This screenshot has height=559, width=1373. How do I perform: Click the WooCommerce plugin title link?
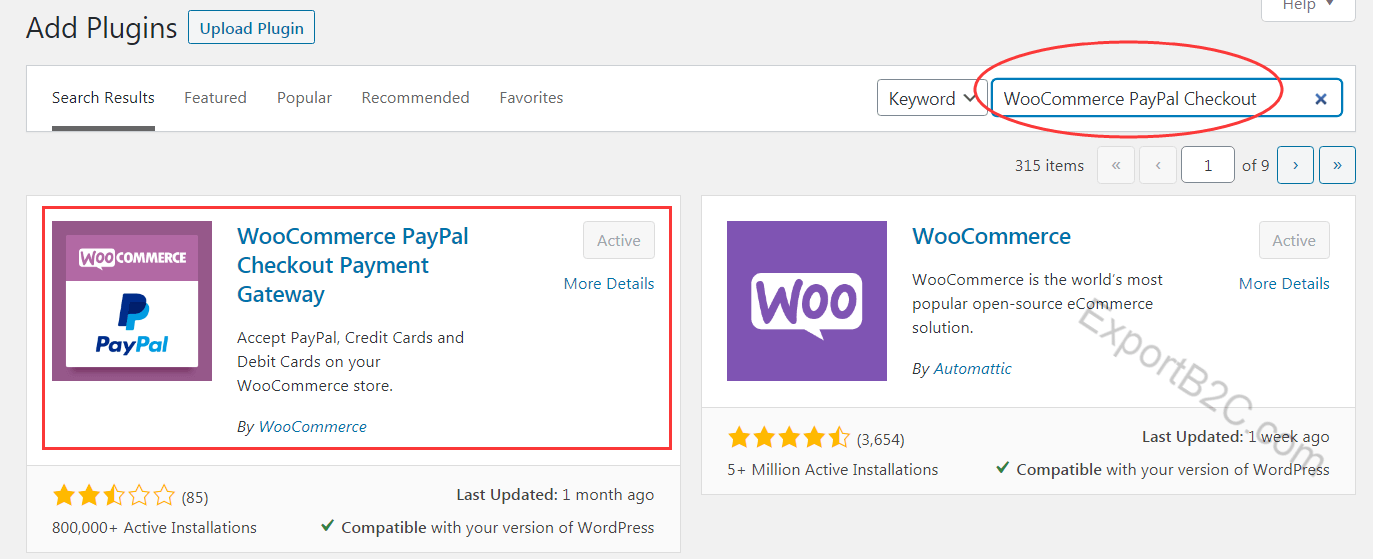992,236
